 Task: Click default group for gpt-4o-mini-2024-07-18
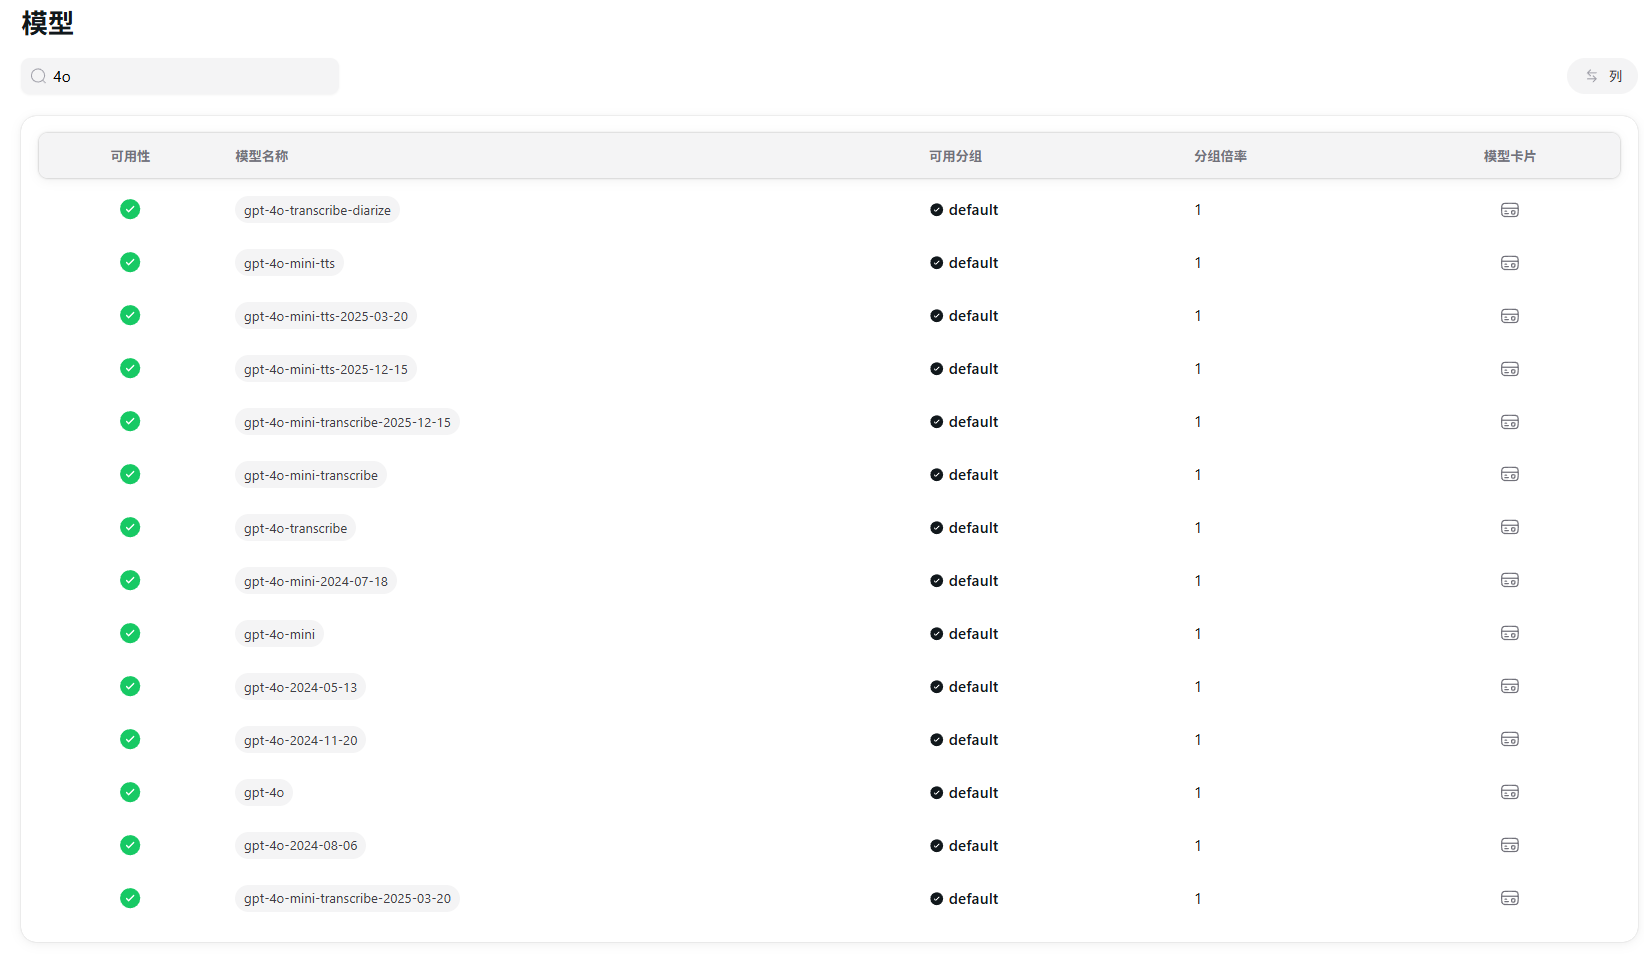964,581
